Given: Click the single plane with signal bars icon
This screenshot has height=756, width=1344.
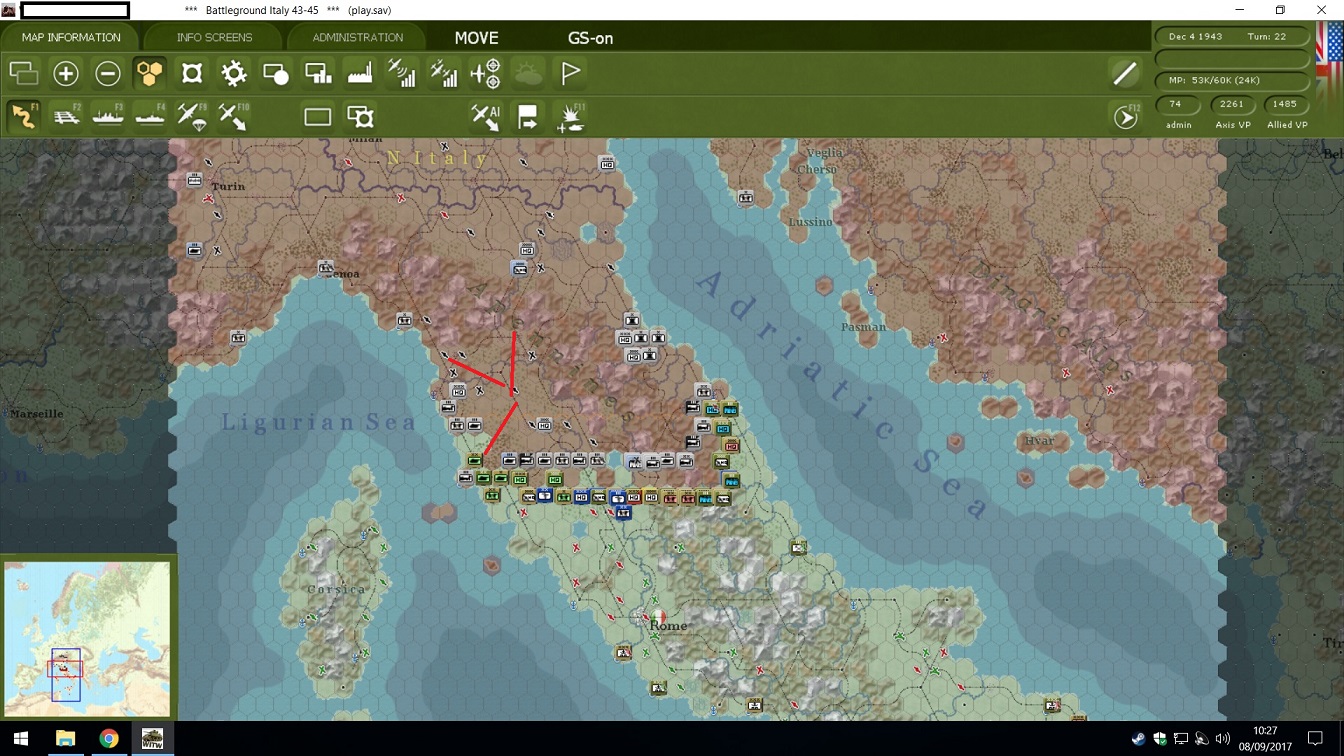Looking at the screenshot, I should click(x=402, y=73).
